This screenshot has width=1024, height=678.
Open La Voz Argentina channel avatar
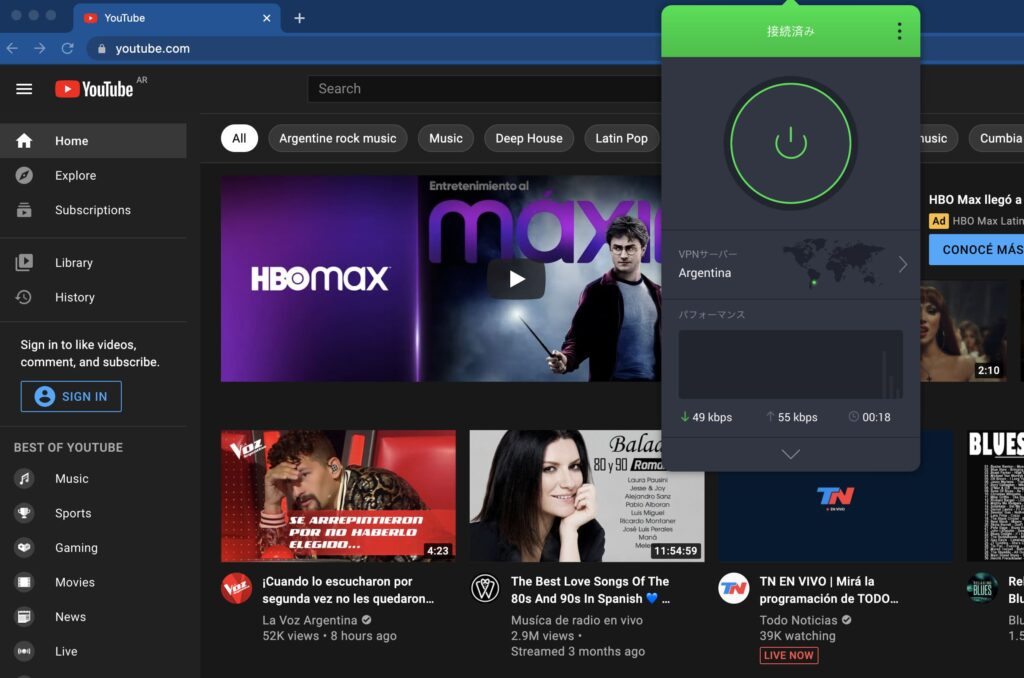coord(236,589)
